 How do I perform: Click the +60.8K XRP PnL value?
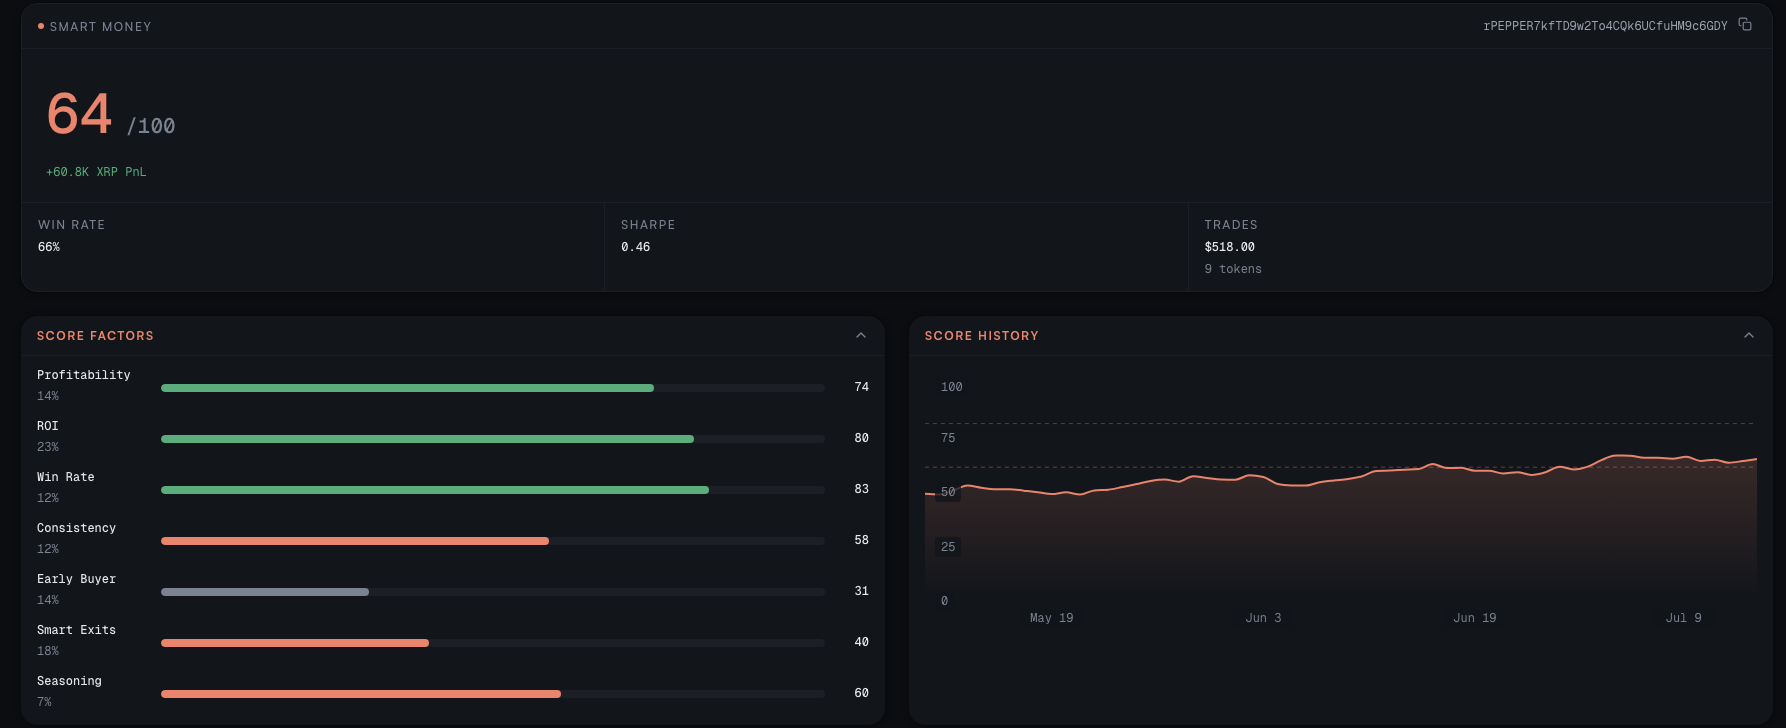pyautogui.click(x=96, y=172)
